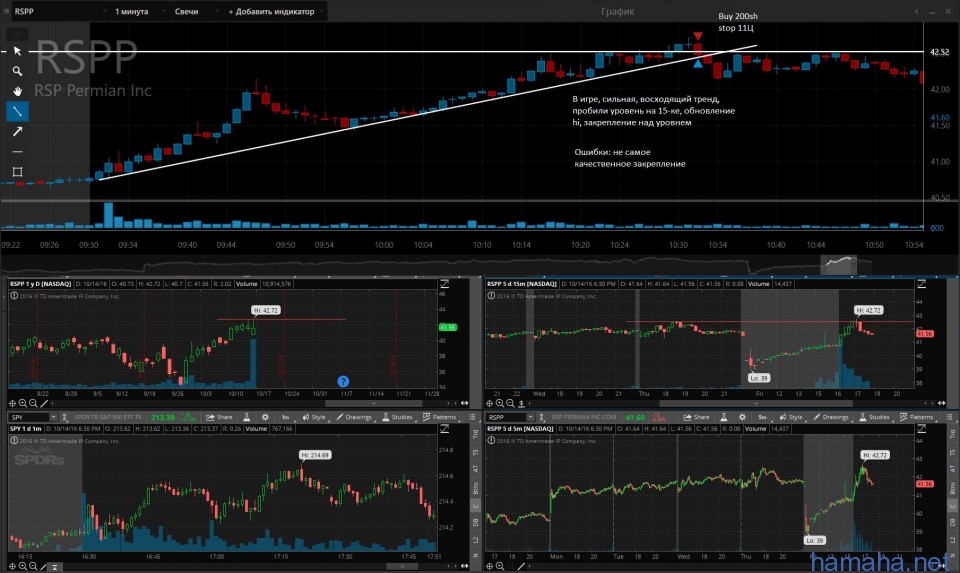Click expand arrows icon right of RSPP 1 y D scrollbar
The width and height of the screenshot is (960, 573).
(x=465, y=403)
